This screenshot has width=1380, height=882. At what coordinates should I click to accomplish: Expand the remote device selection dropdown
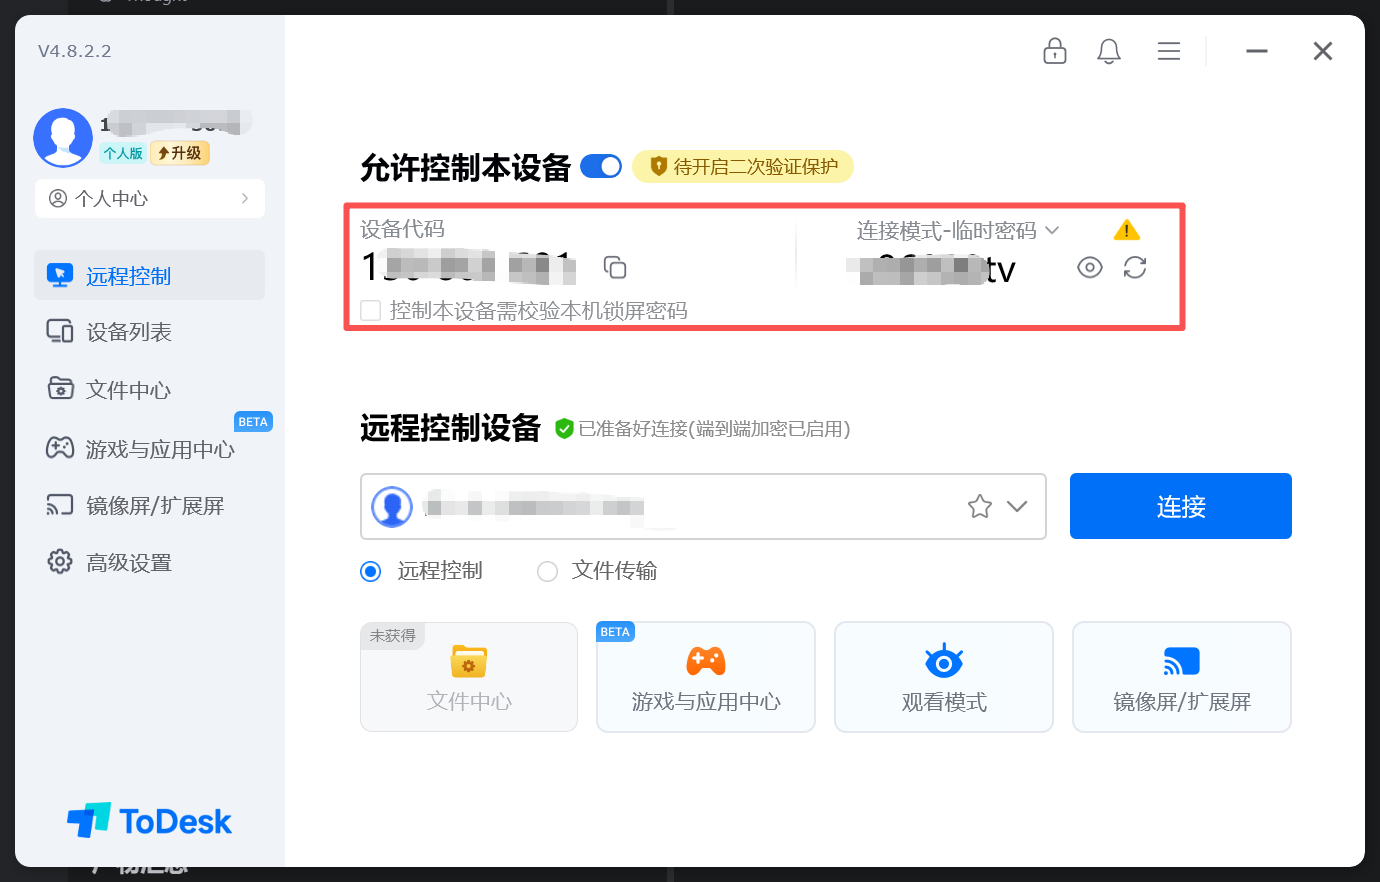(1018, 506)
